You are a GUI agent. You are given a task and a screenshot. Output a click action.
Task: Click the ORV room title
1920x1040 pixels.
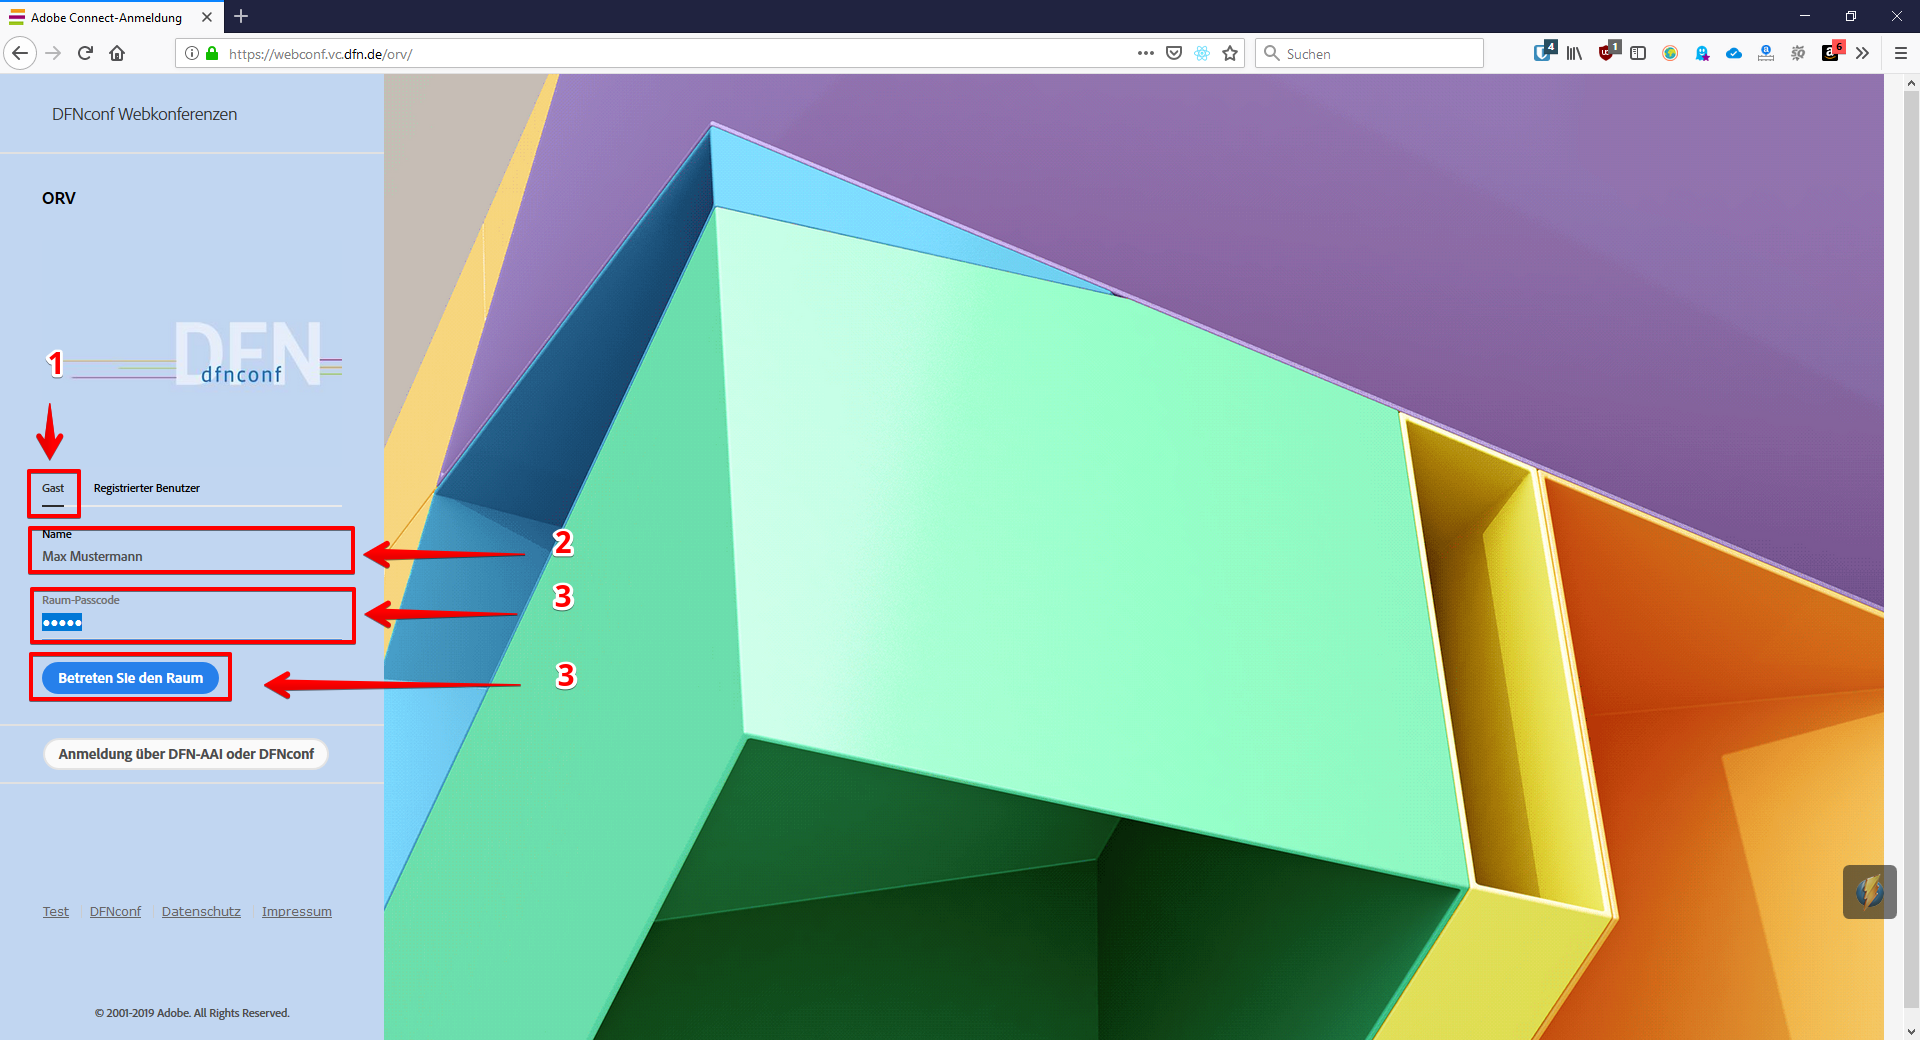click(59, 198)
